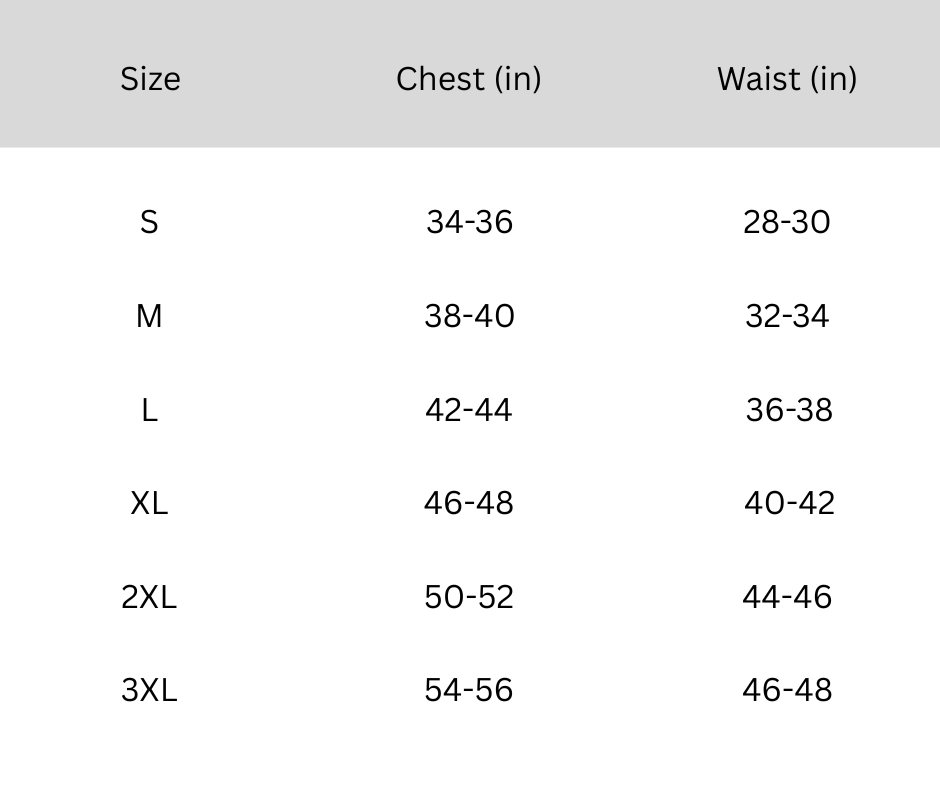Select the M size label
The height and width of the screenshot is (788, 940).
(x=149, y=316)
